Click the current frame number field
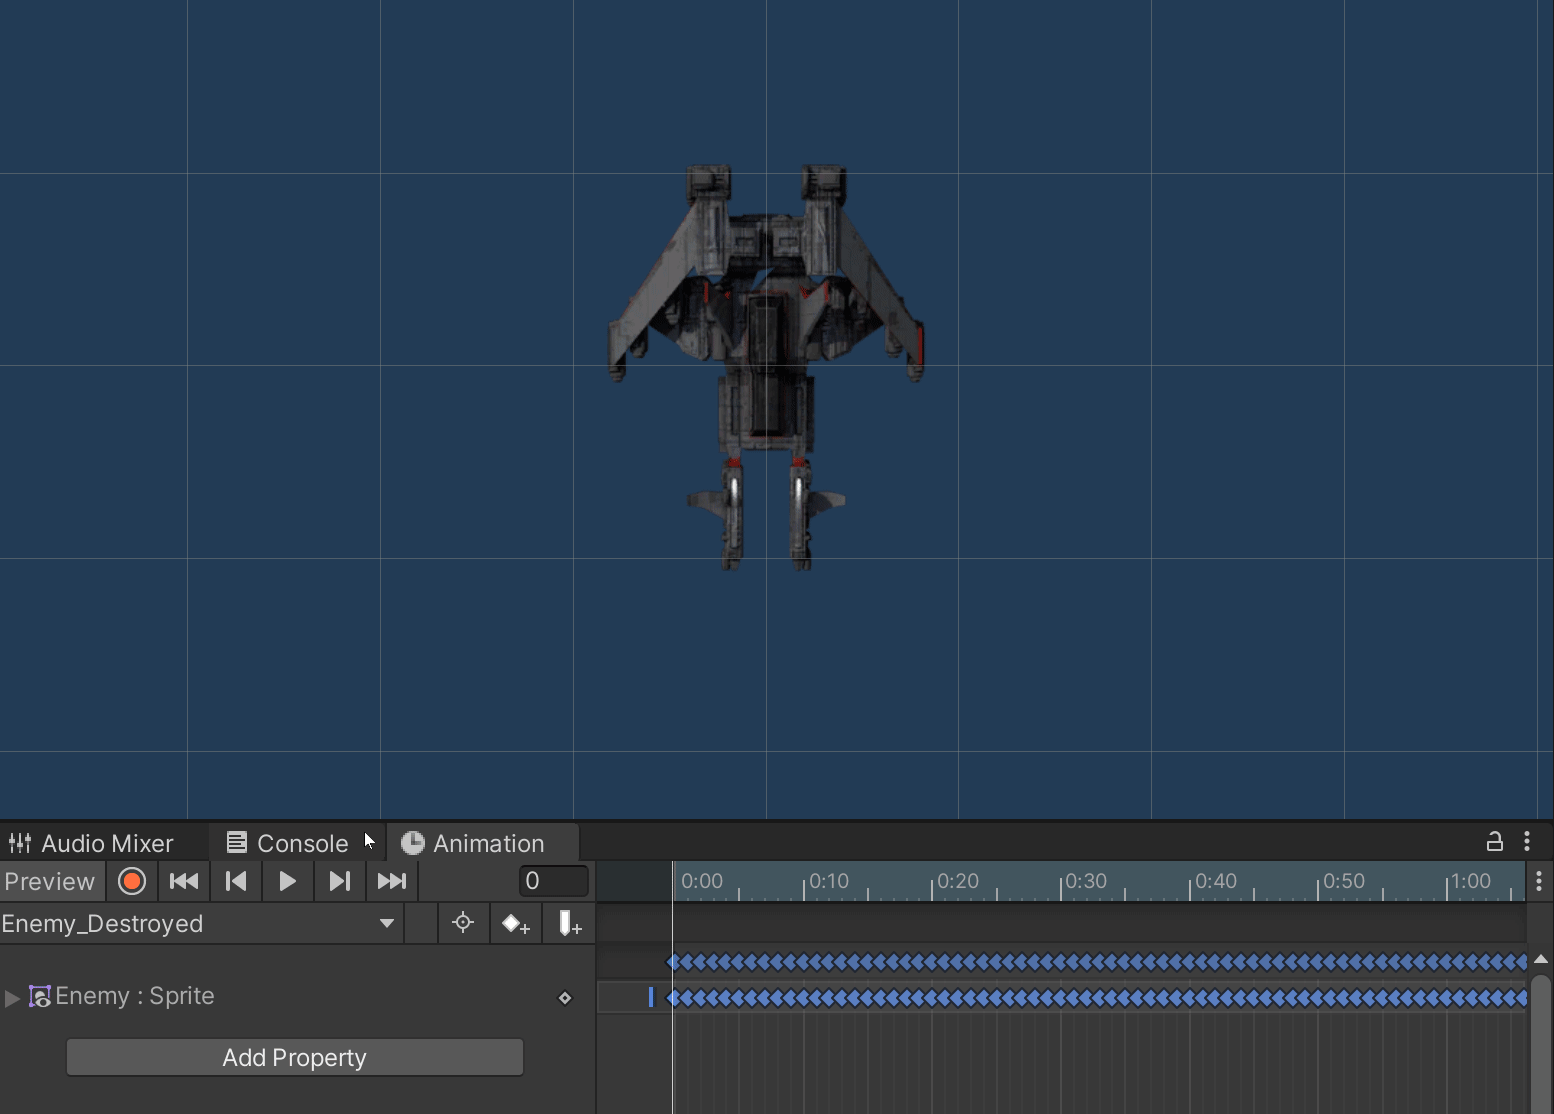1554x1114 pixels. click(554, 881)
